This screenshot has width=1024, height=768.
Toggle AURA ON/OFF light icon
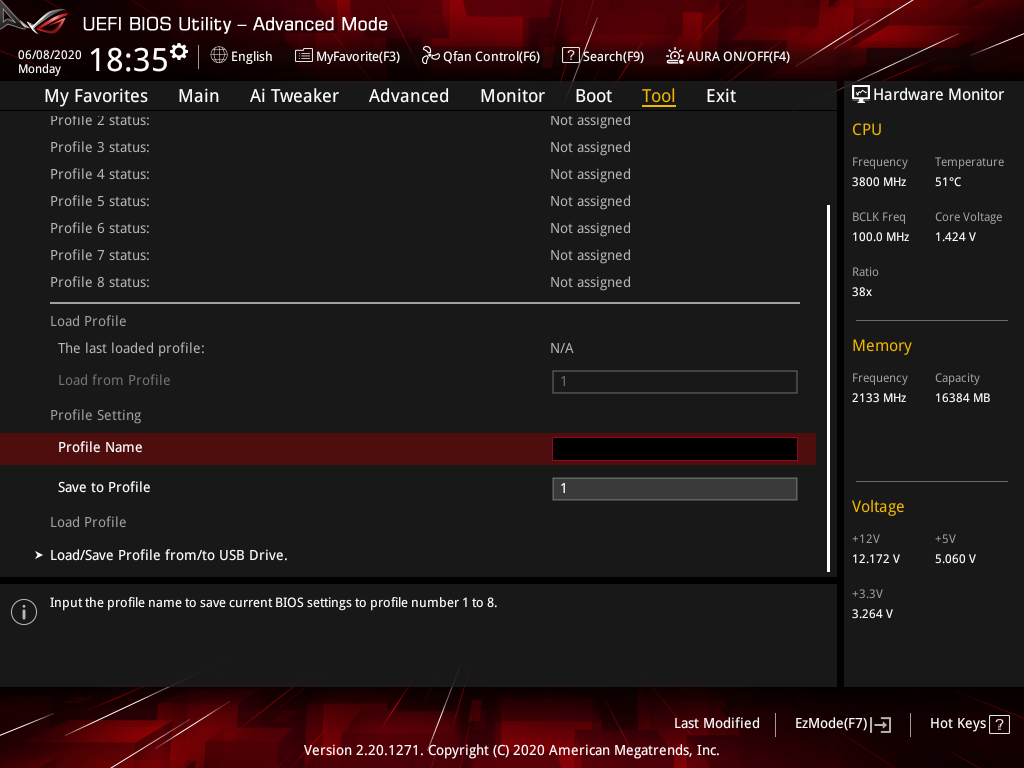point(675,56)
